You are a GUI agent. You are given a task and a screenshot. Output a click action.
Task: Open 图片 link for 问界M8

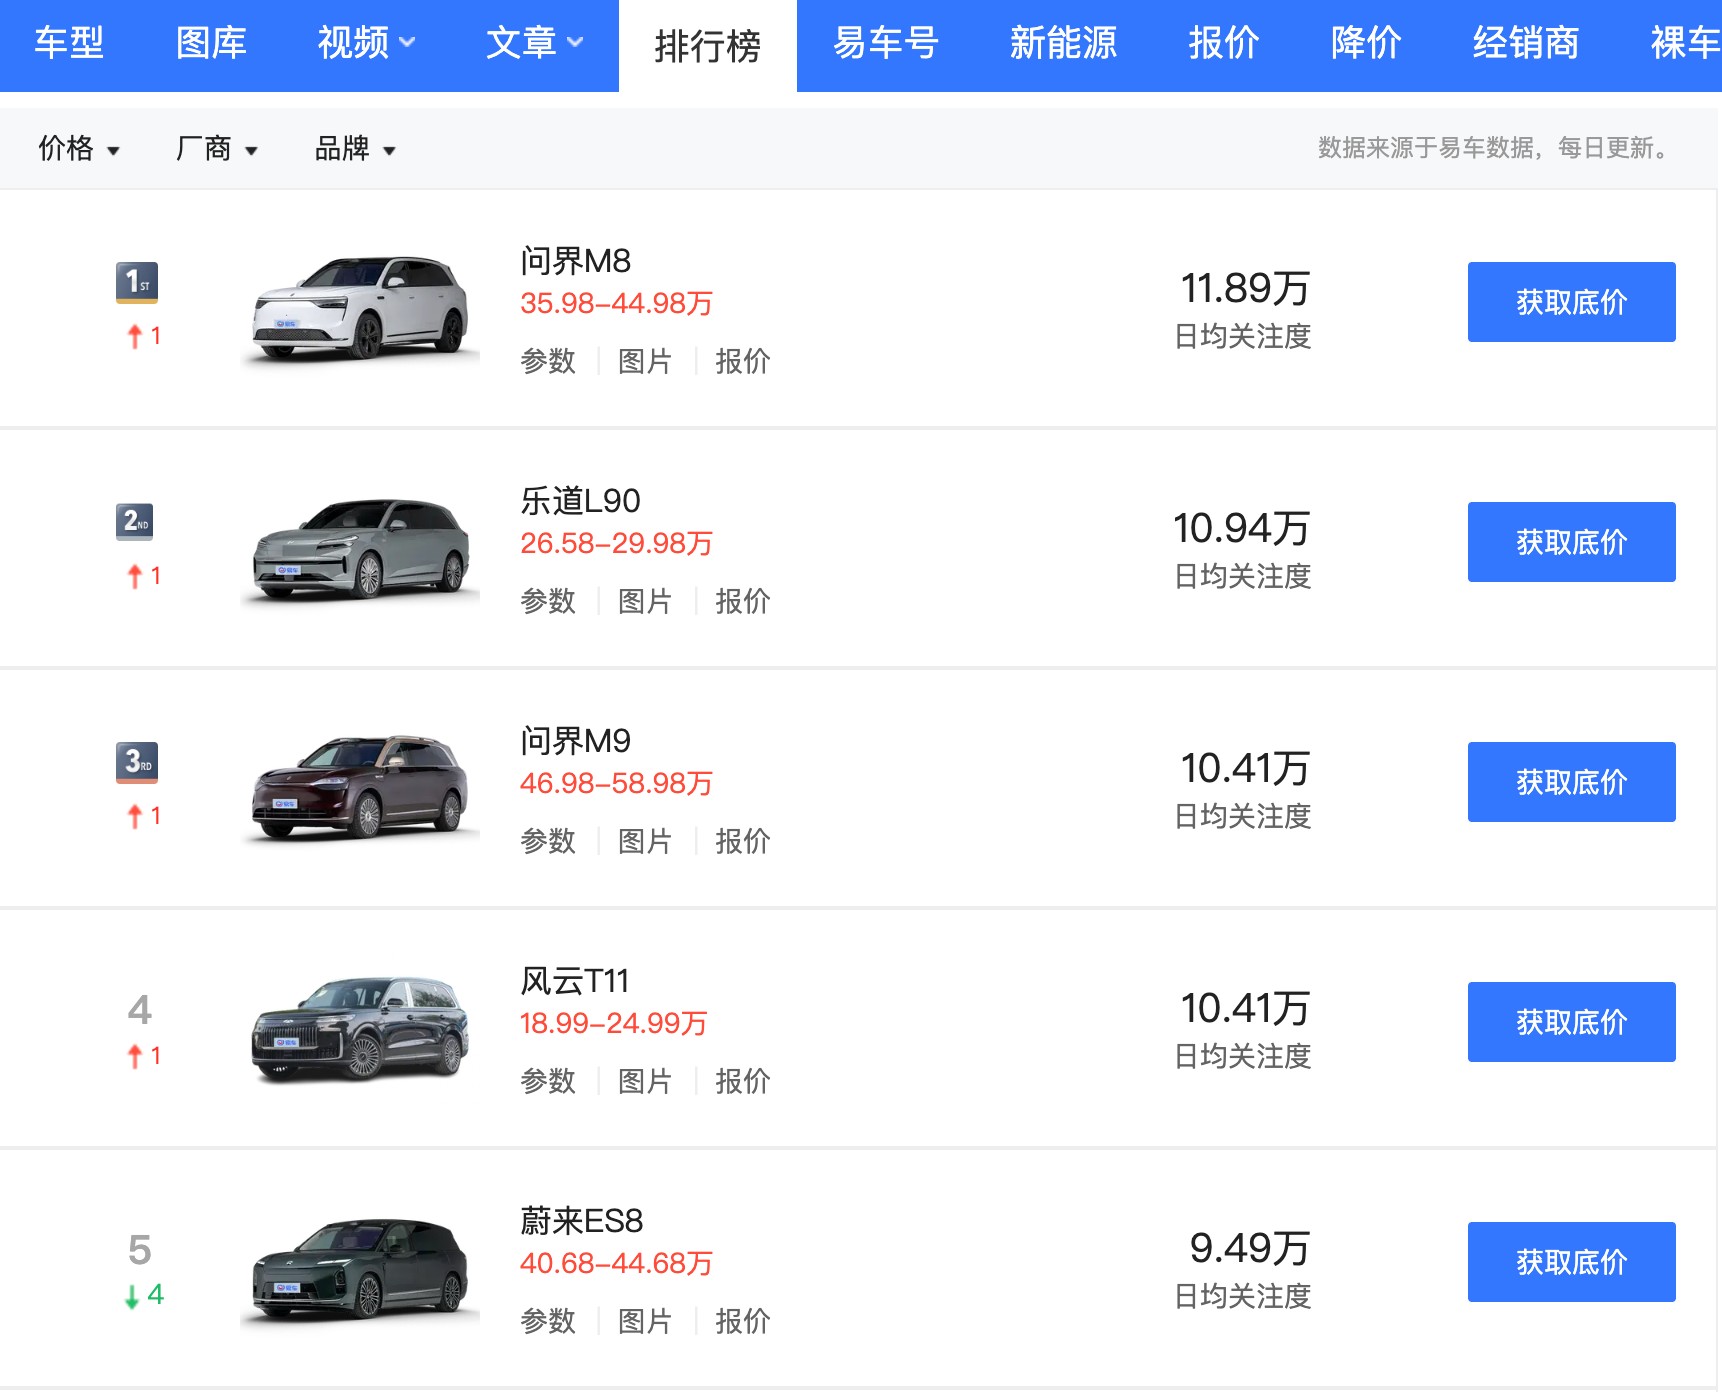pos(645,361)
